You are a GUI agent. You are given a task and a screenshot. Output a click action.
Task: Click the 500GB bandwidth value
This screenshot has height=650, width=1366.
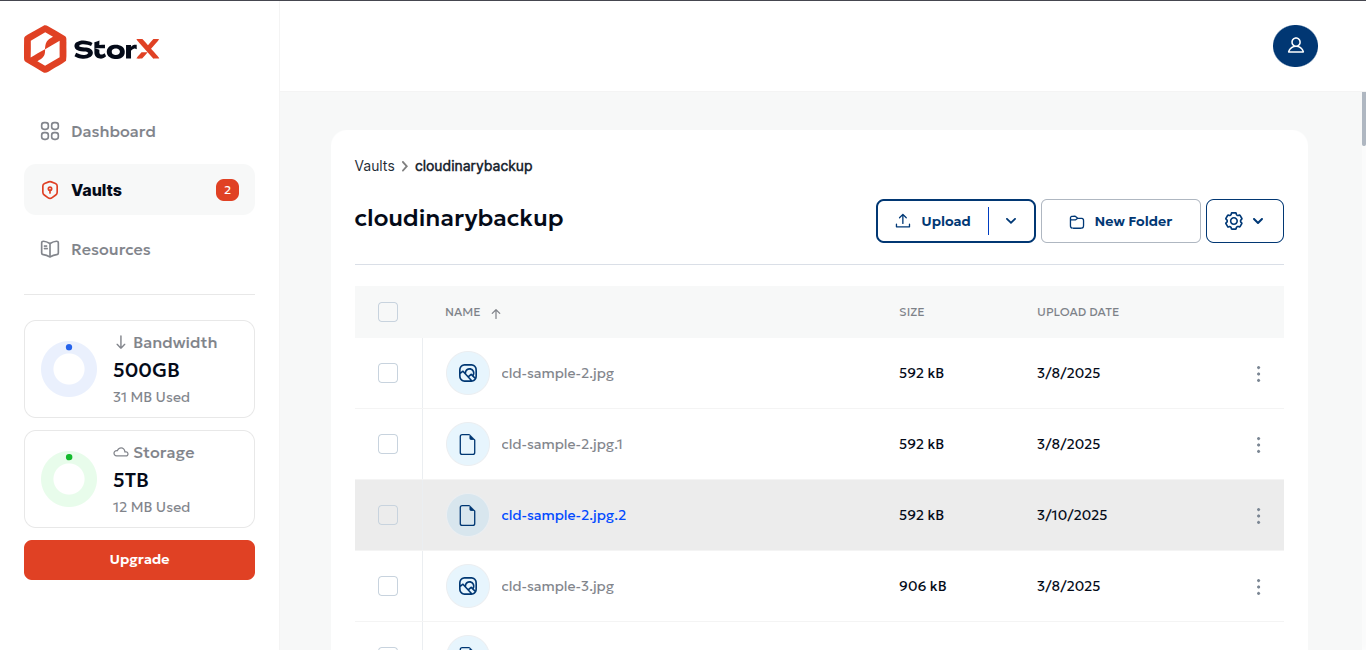[147, 370]
